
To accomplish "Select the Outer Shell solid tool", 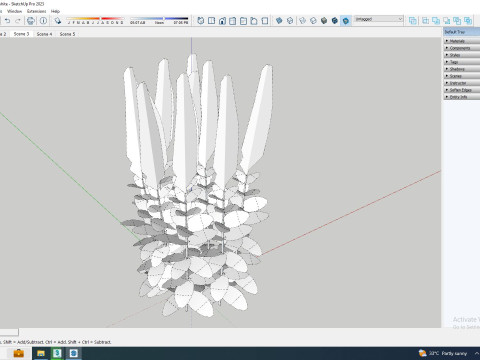I will (413, 21).
